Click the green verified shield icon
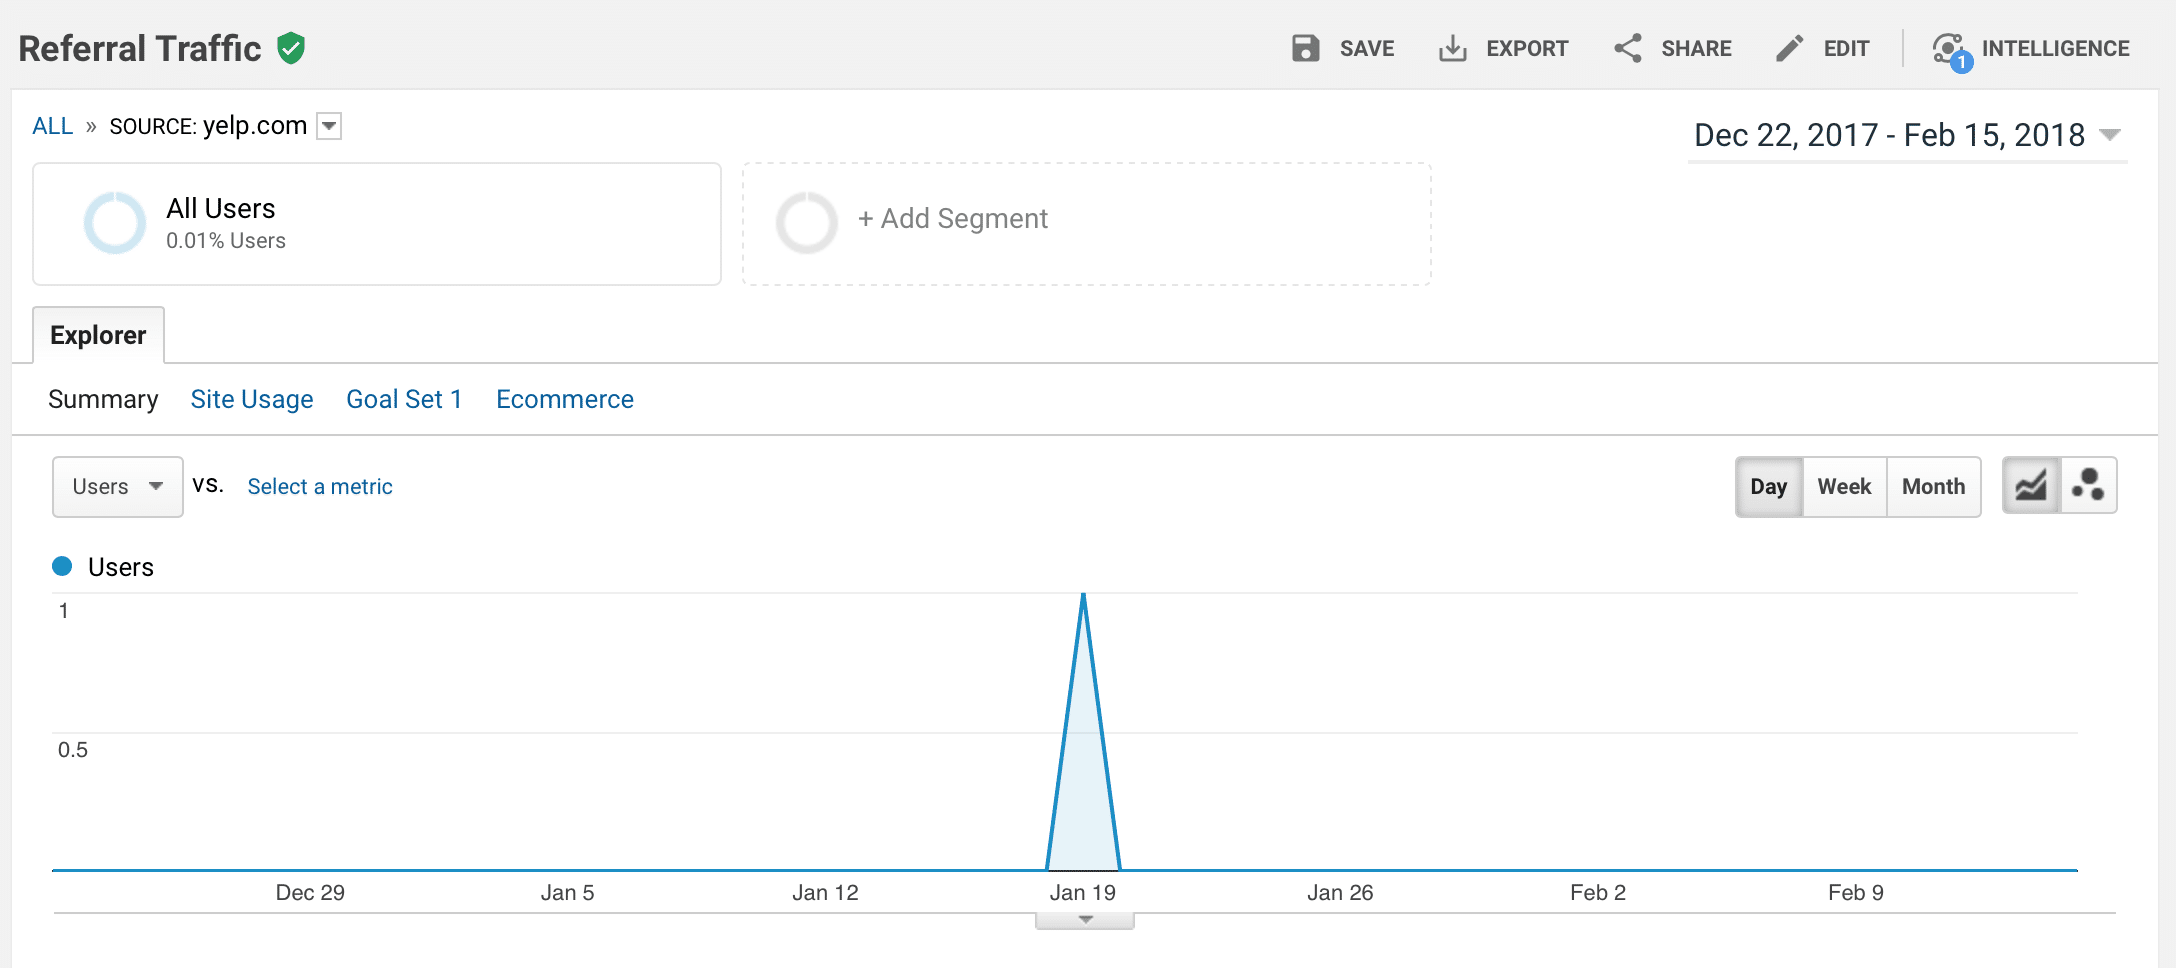 pyautogui.click(x=291, y=48)
